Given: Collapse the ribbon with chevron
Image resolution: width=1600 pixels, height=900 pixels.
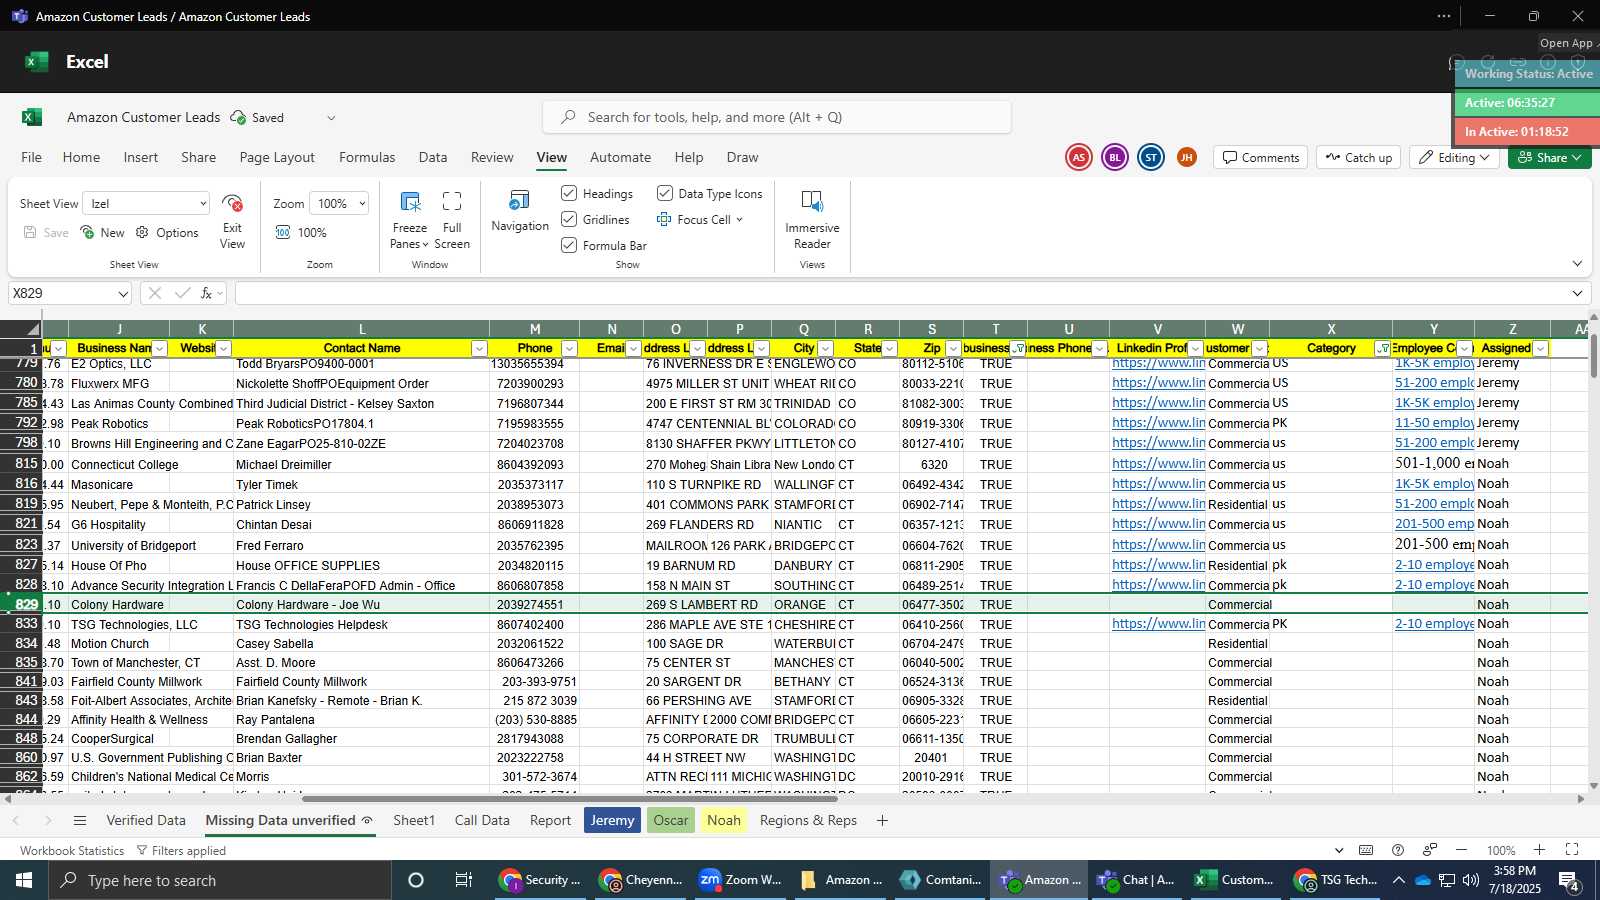Looking at the screenshot, I should 1577,264.
